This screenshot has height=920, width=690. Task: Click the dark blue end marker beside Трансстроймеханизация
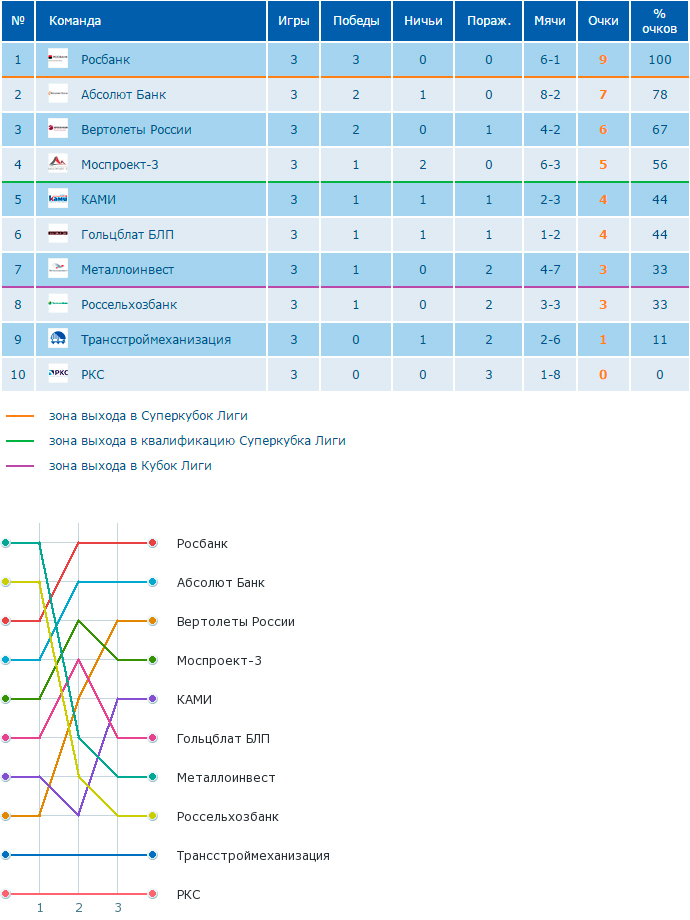coord(153,855)
